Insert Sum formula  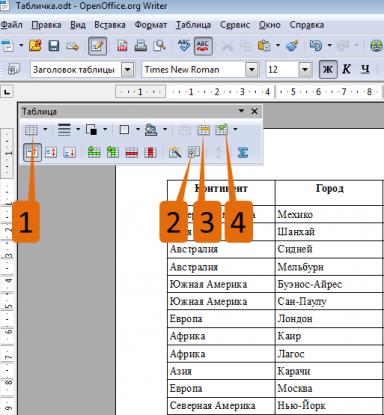point(243,153)
